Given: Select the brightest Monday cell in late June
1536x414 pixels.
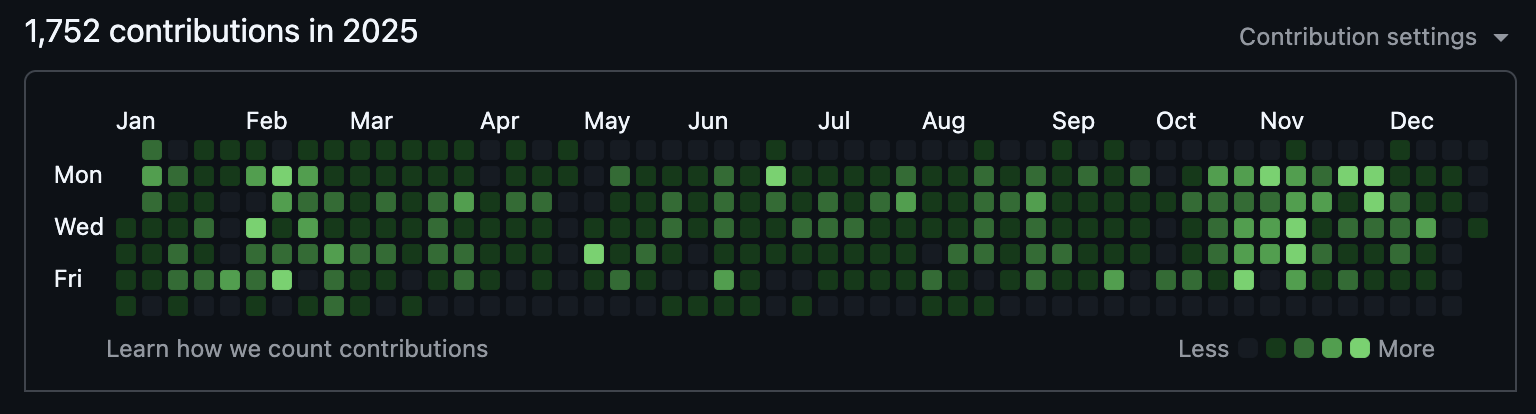Looking at the screenshot, I should pyautogui.click(x=776, y=177).
